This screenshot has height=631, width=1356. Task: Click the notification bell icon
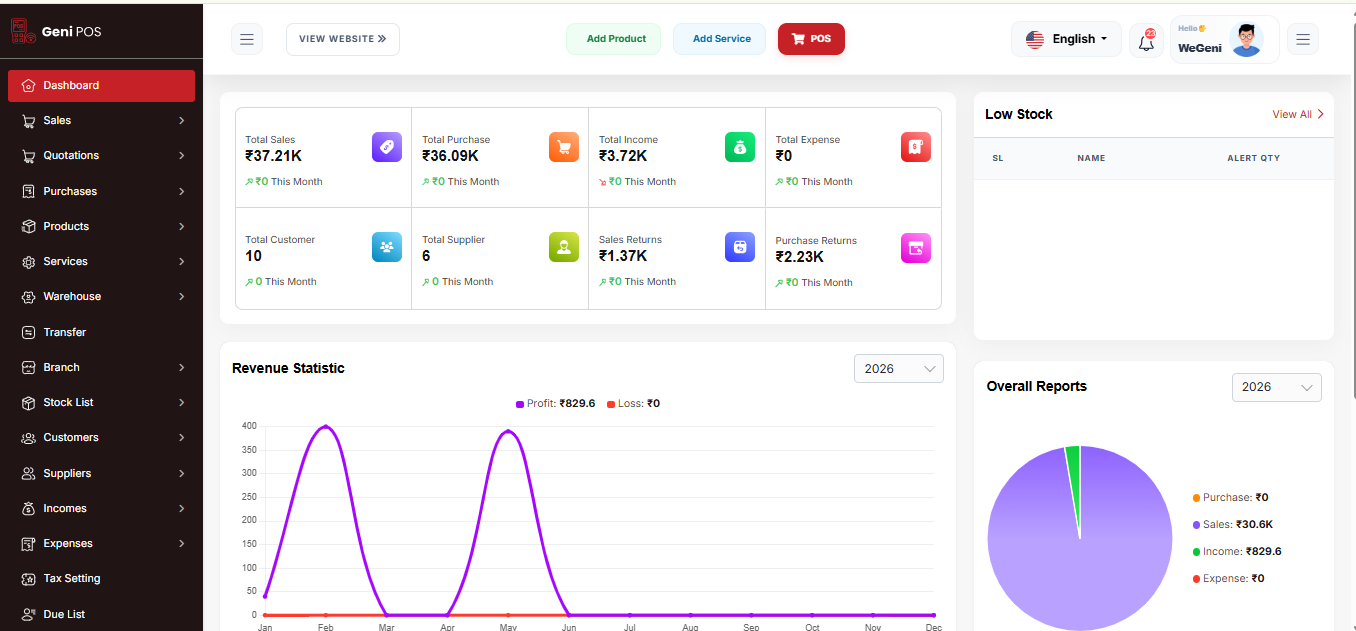click(x=1146, y=40)
